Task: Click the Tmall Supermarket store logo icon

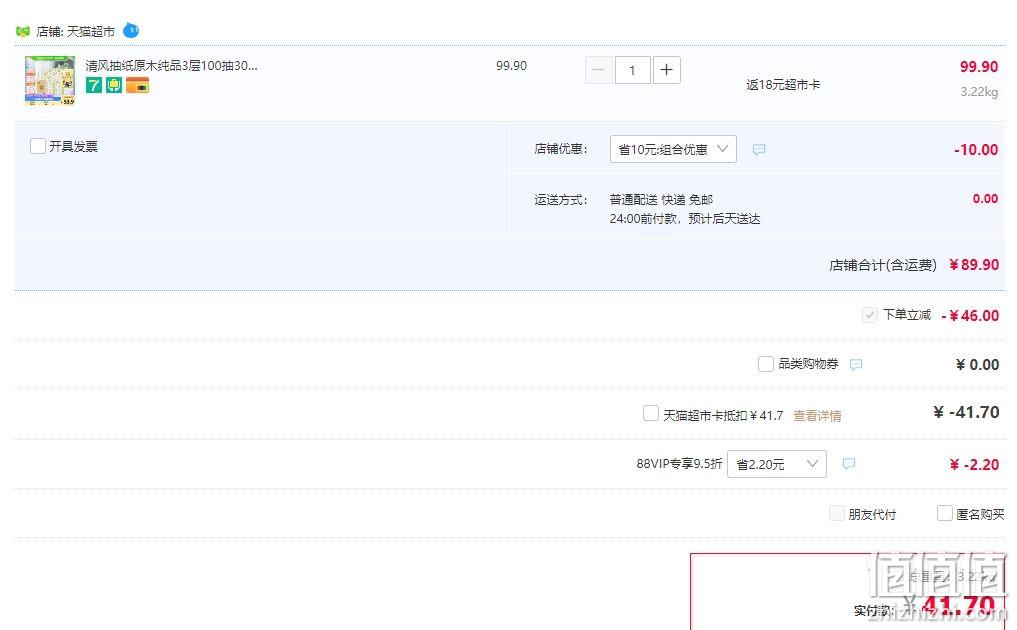Action: pos(23,31)
